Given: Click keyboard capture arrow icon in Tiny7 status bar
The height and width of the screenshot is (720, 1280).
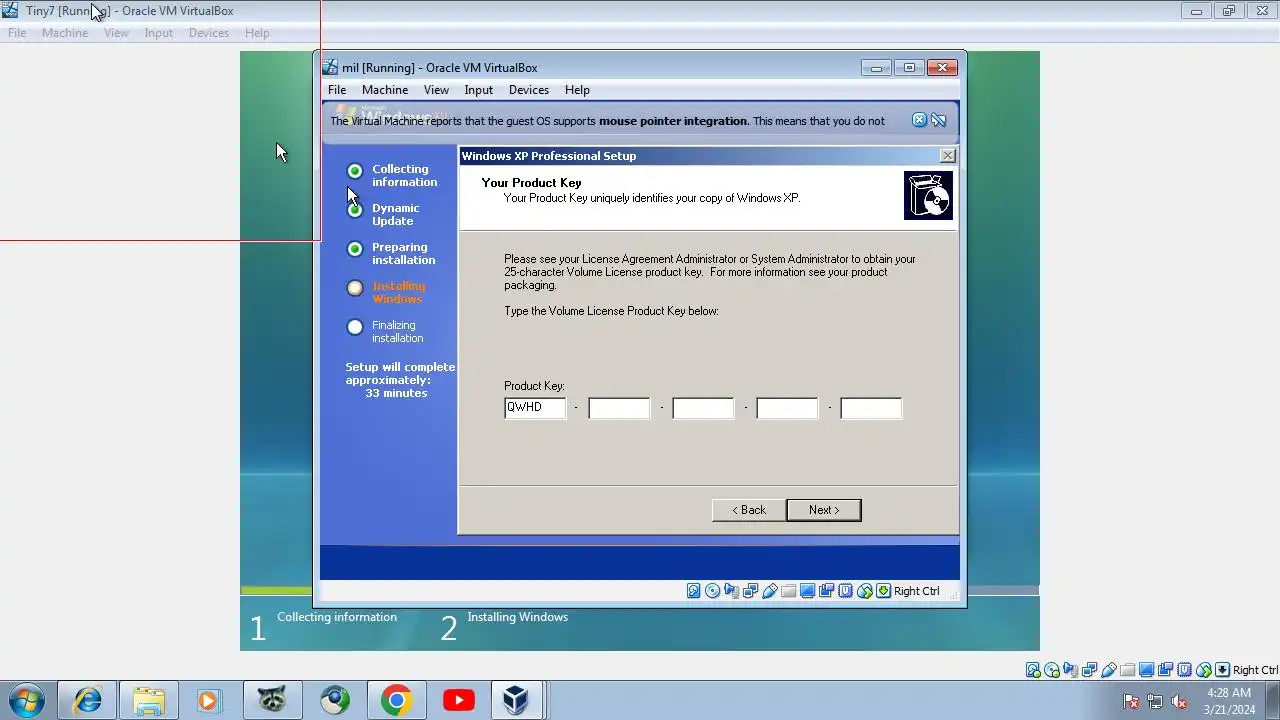Looking at the screenshot, I should tap(1223, 670).
